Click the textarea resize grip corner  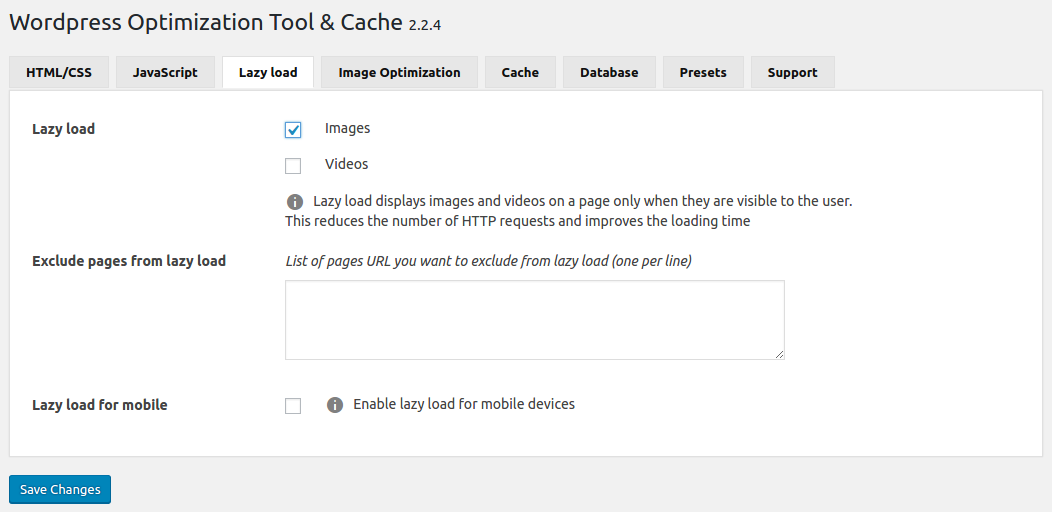click(780, 355)
